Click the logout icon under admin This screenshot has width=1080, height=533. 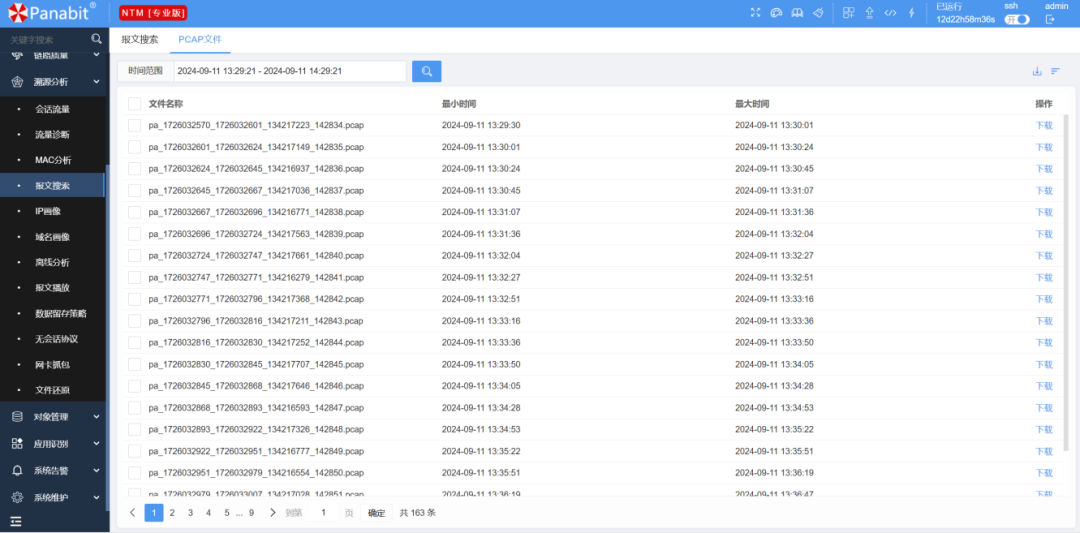pos(1050,19)
